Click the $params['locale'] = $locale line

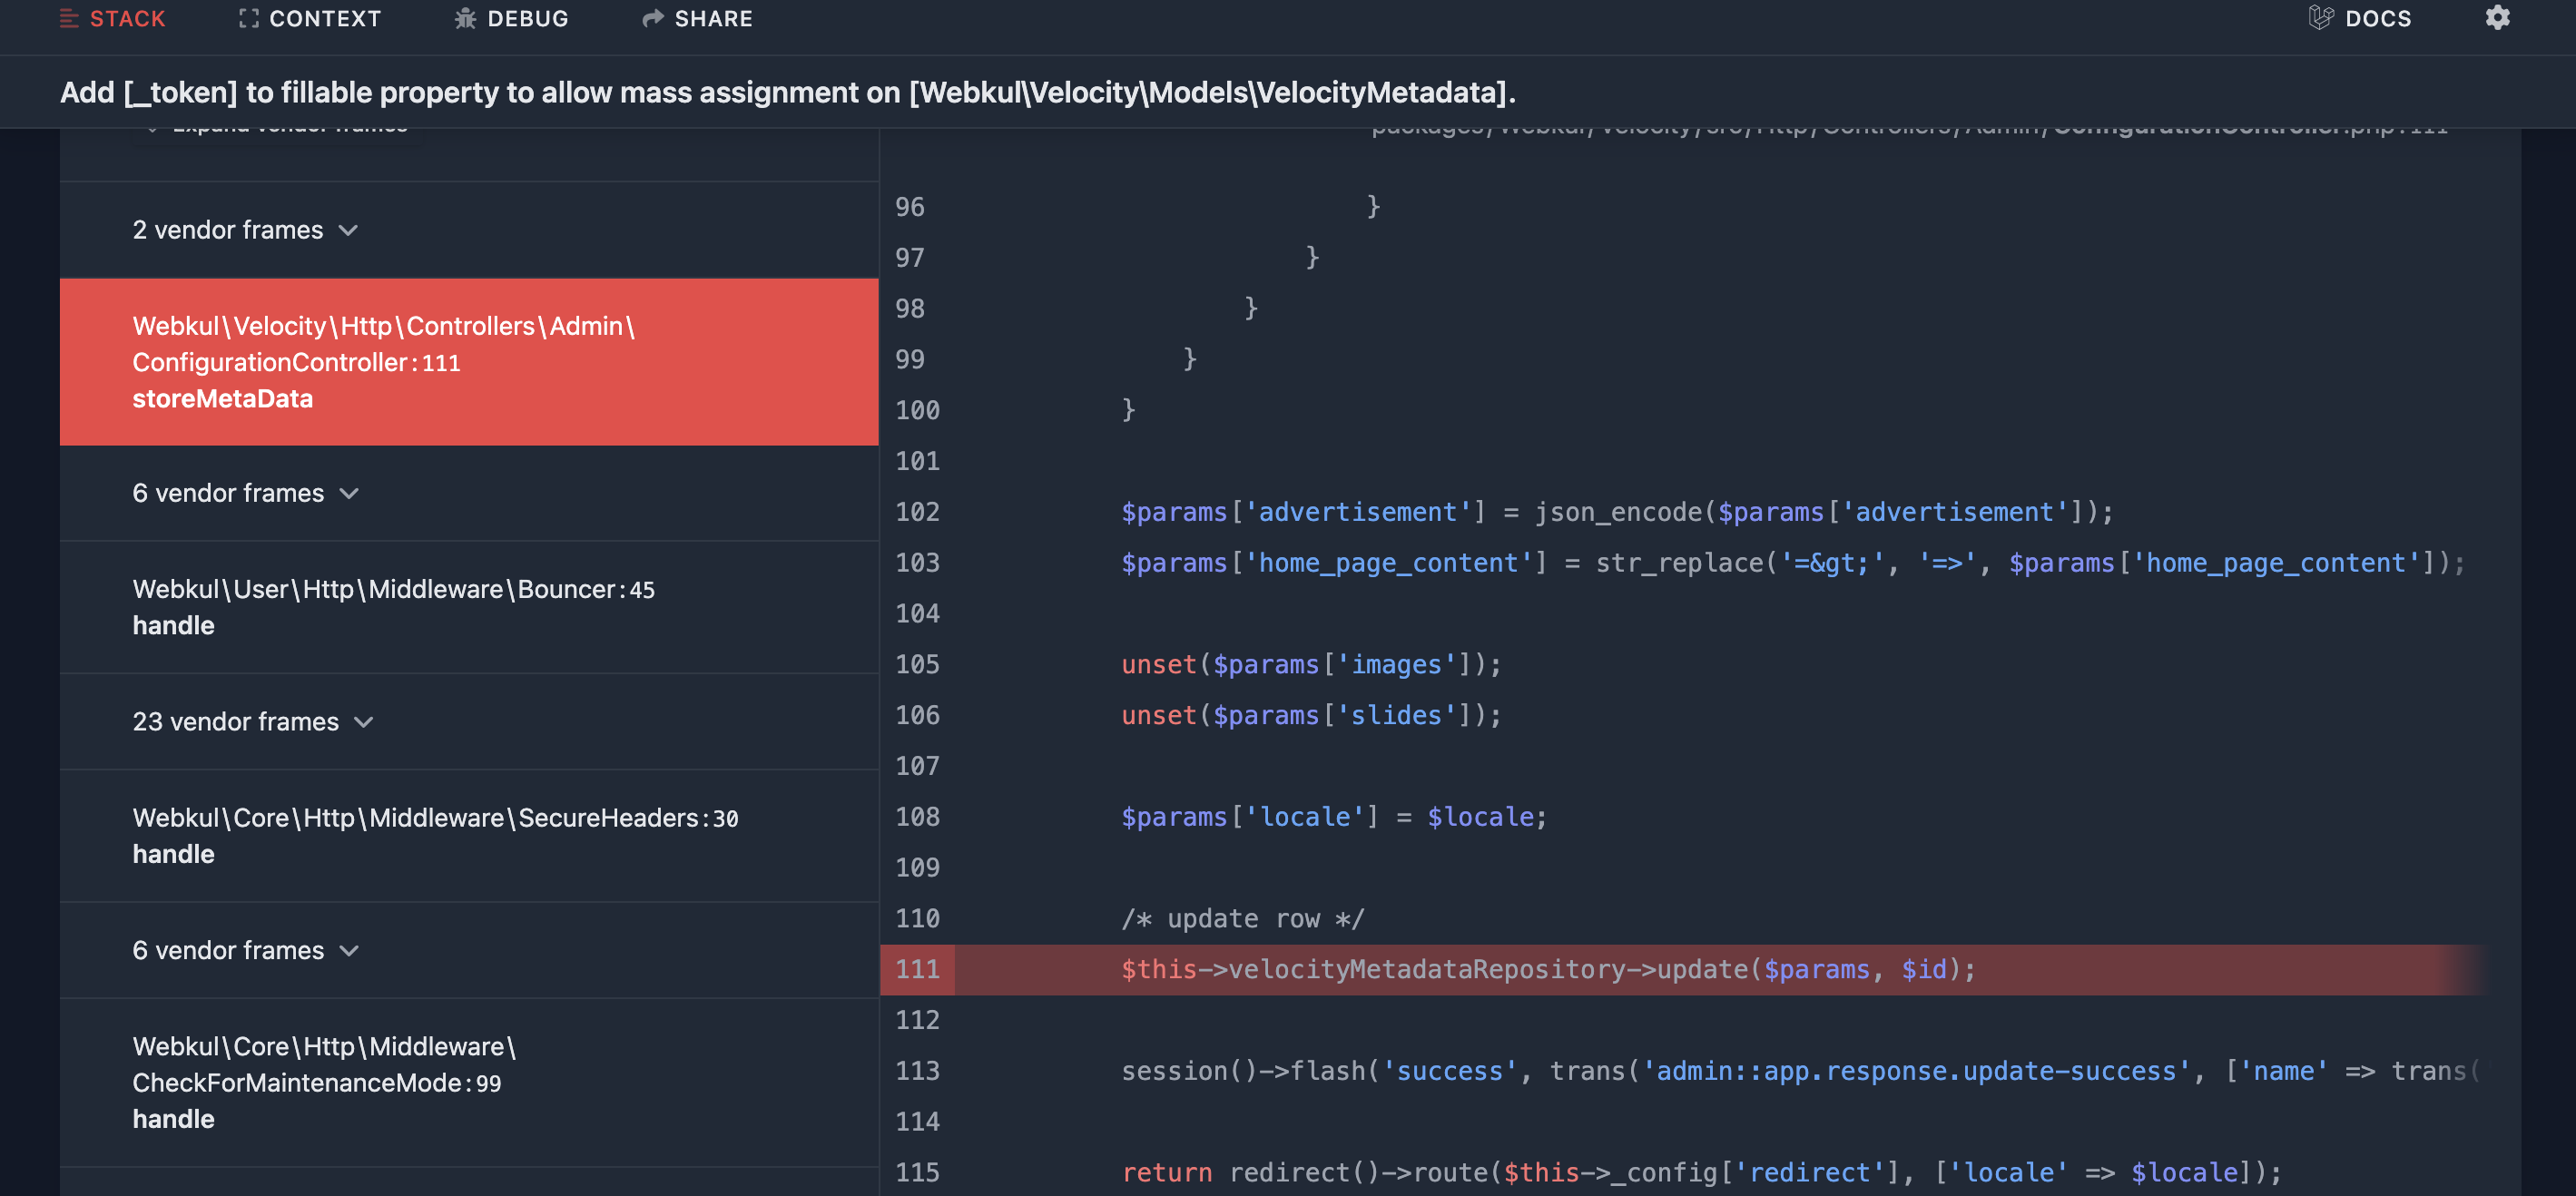[x=1334, y=817]
